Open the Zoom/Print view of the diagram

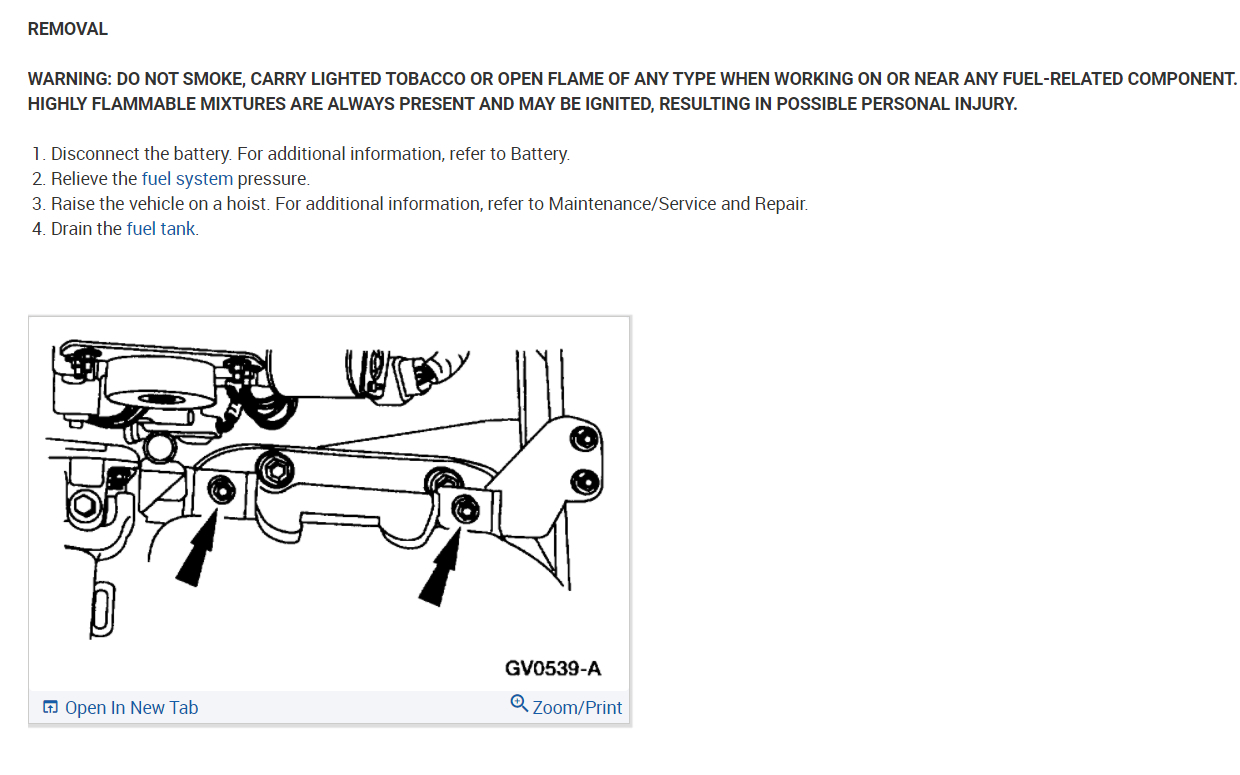point(577,707)
